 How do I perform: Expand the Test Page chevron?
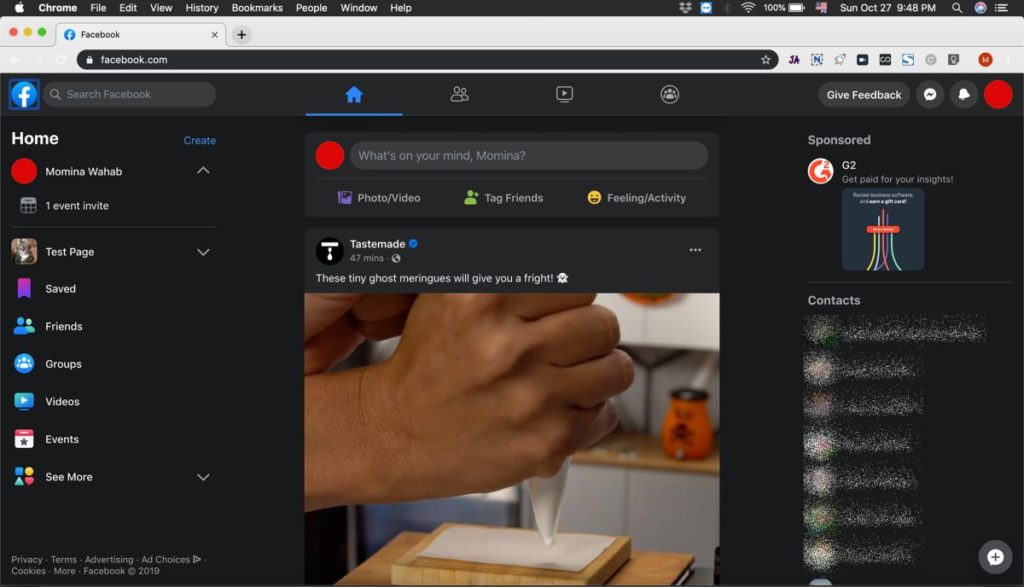(204, 251)
